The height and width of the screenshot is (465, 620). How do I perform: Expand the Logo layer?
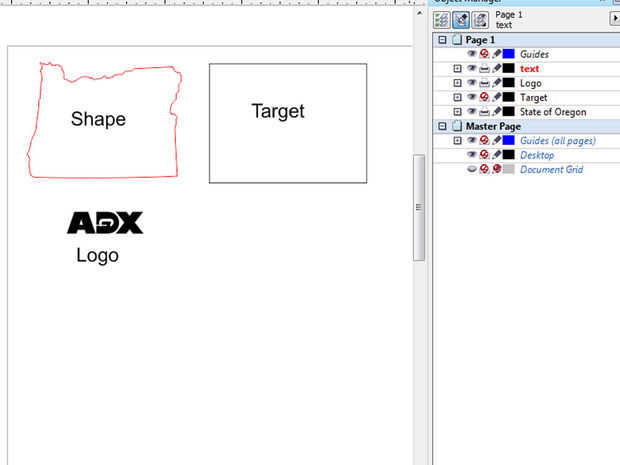point(457,83)
